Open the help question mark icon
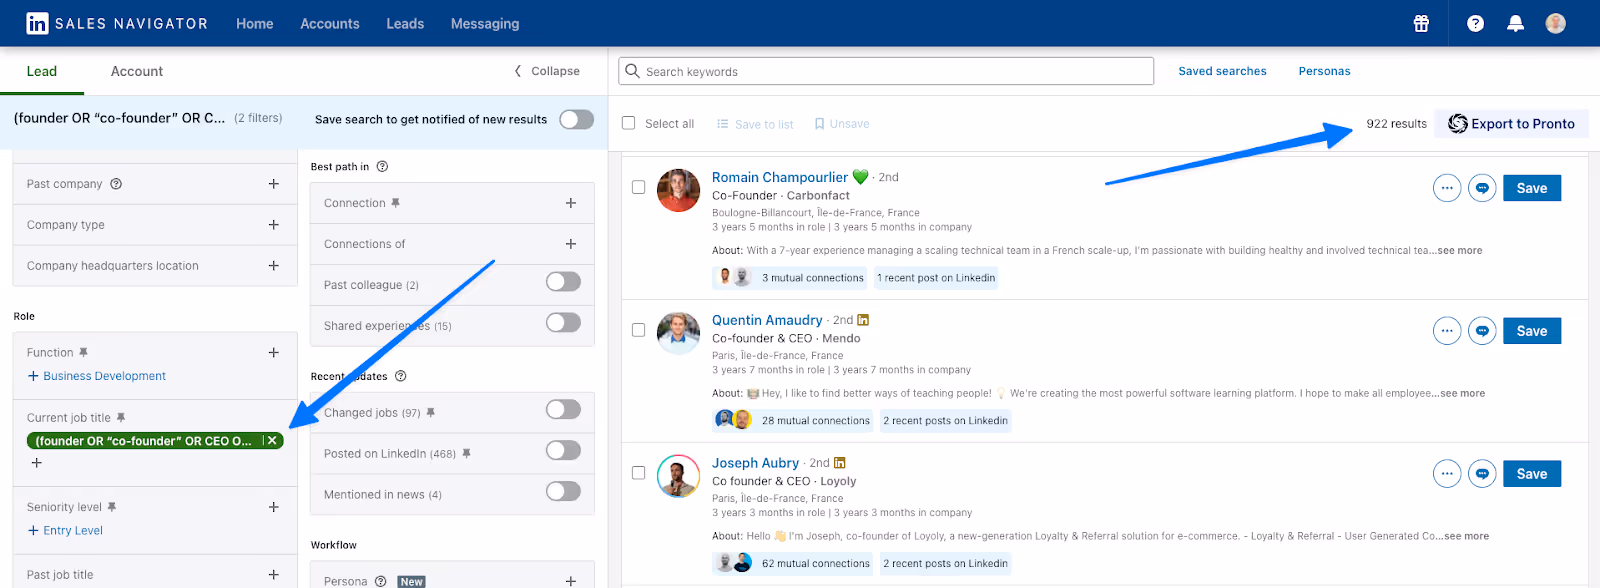Viewport: 1600px width, 588px height. coord(1475,23)
